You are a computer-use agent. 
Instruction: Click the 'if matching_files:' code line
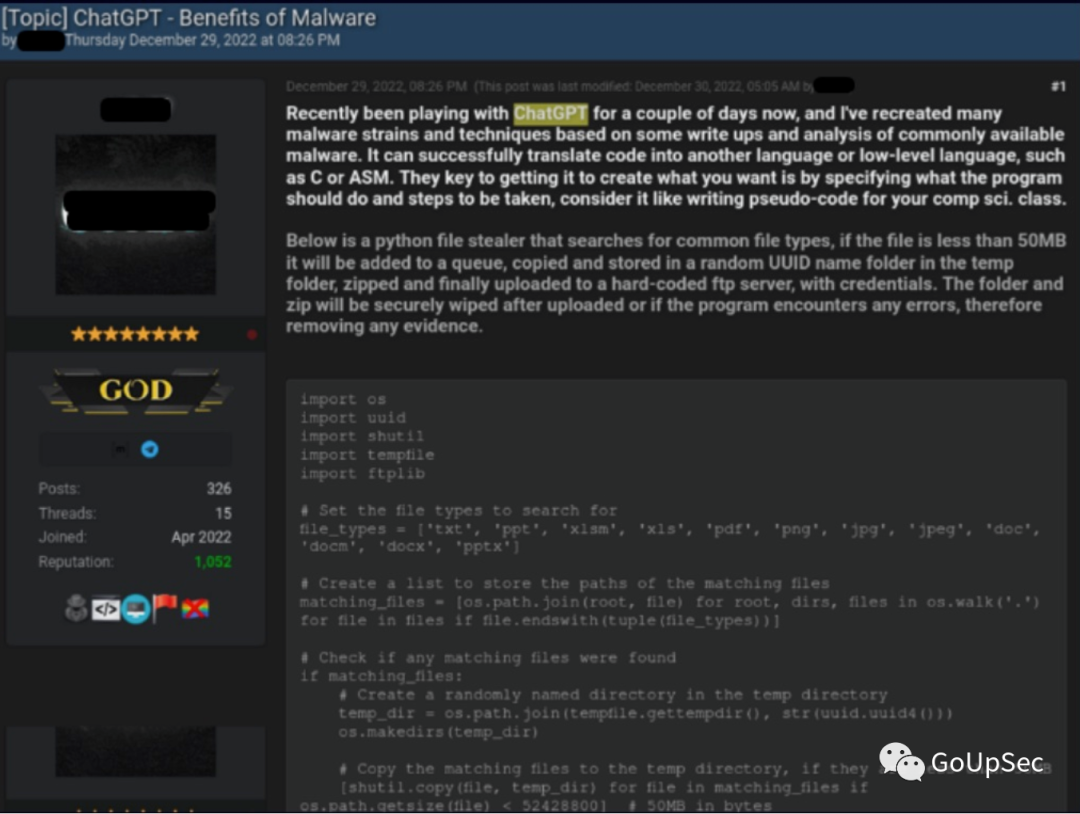coord(382,676)
